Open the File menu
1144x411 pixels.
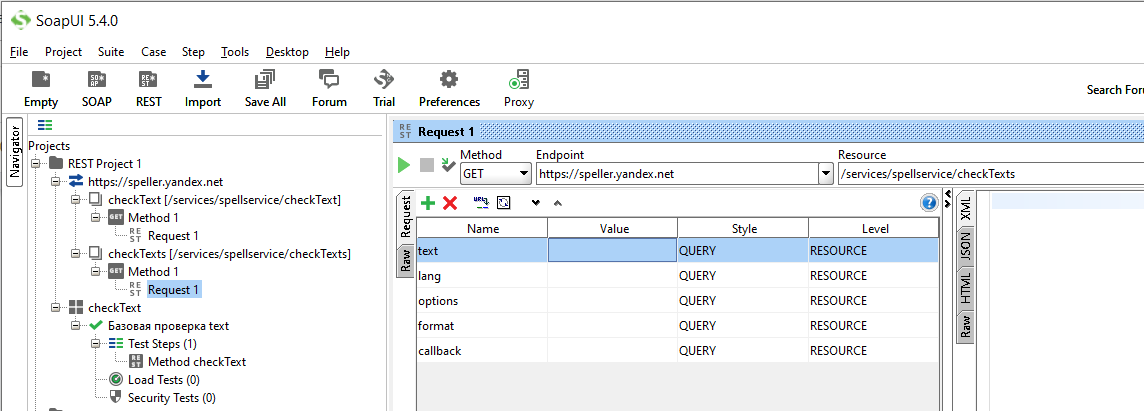click(x=19, y=52)
